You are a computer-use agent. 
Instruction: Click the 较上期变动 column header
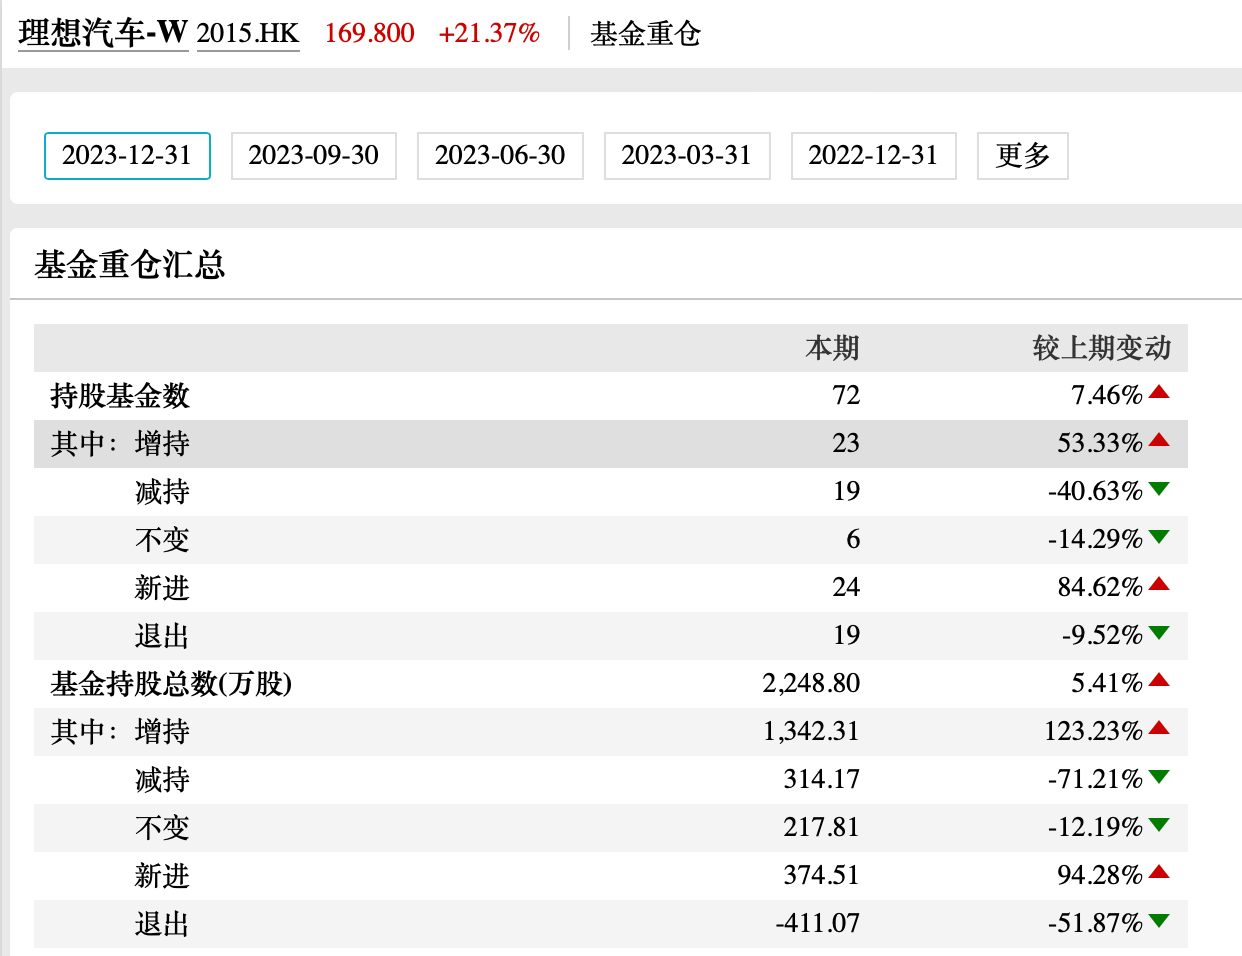[x=1101, y=348]
